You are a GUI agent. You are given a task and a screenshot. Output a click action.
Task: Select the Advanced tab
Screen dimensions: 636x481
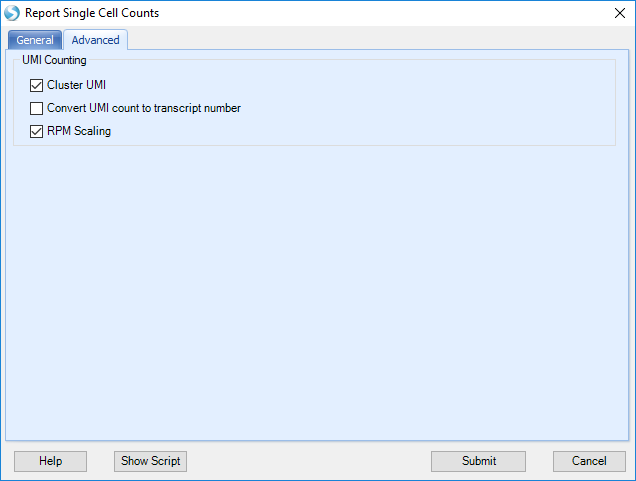[96, 40]
